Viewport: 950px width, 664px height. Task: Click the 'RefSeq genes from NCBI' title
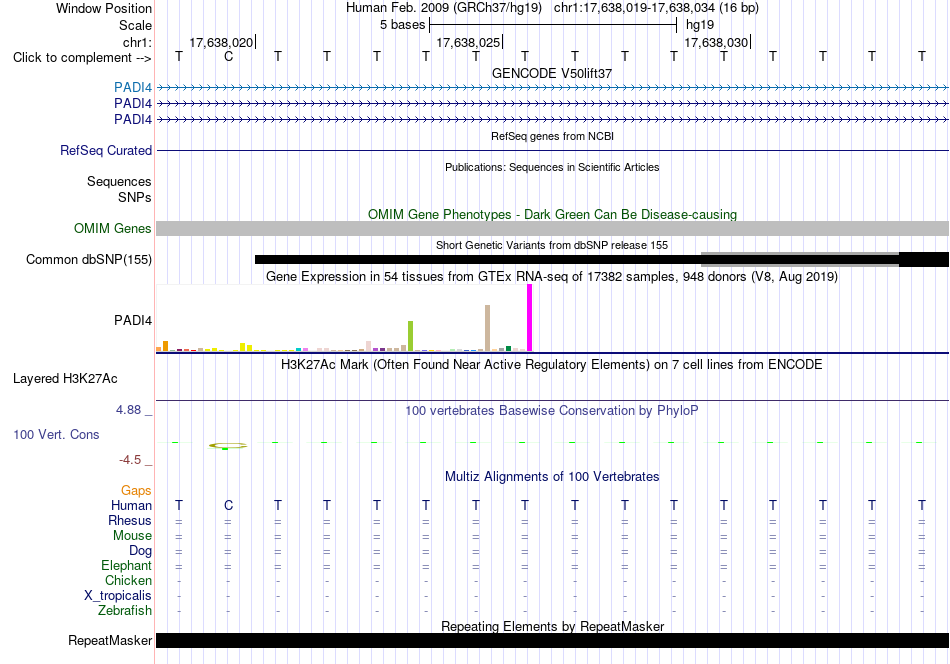pos(552,136)
